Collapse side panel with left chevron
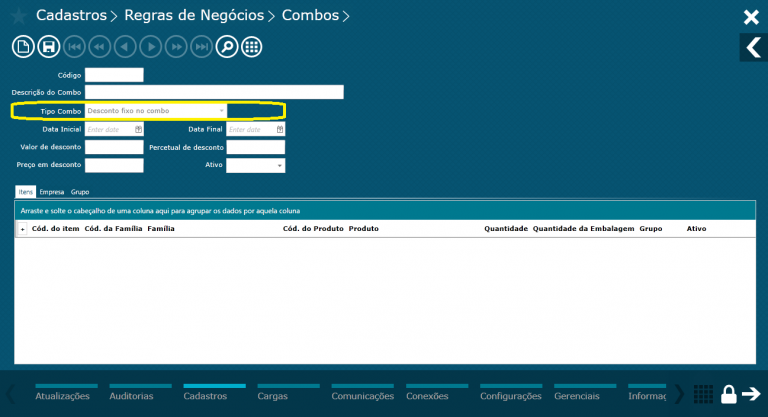Screen dimensions: 768x417 753,48
